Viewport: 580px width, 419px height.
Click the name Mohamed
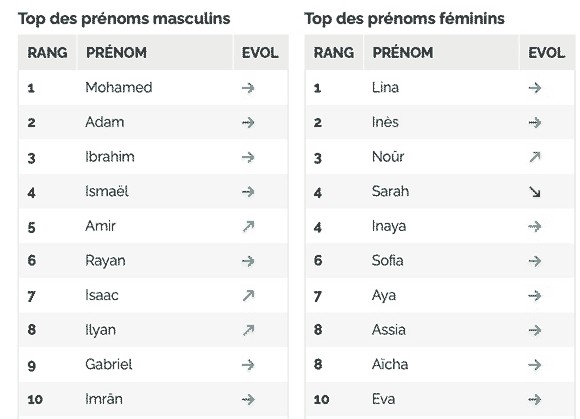click(119, 88)
